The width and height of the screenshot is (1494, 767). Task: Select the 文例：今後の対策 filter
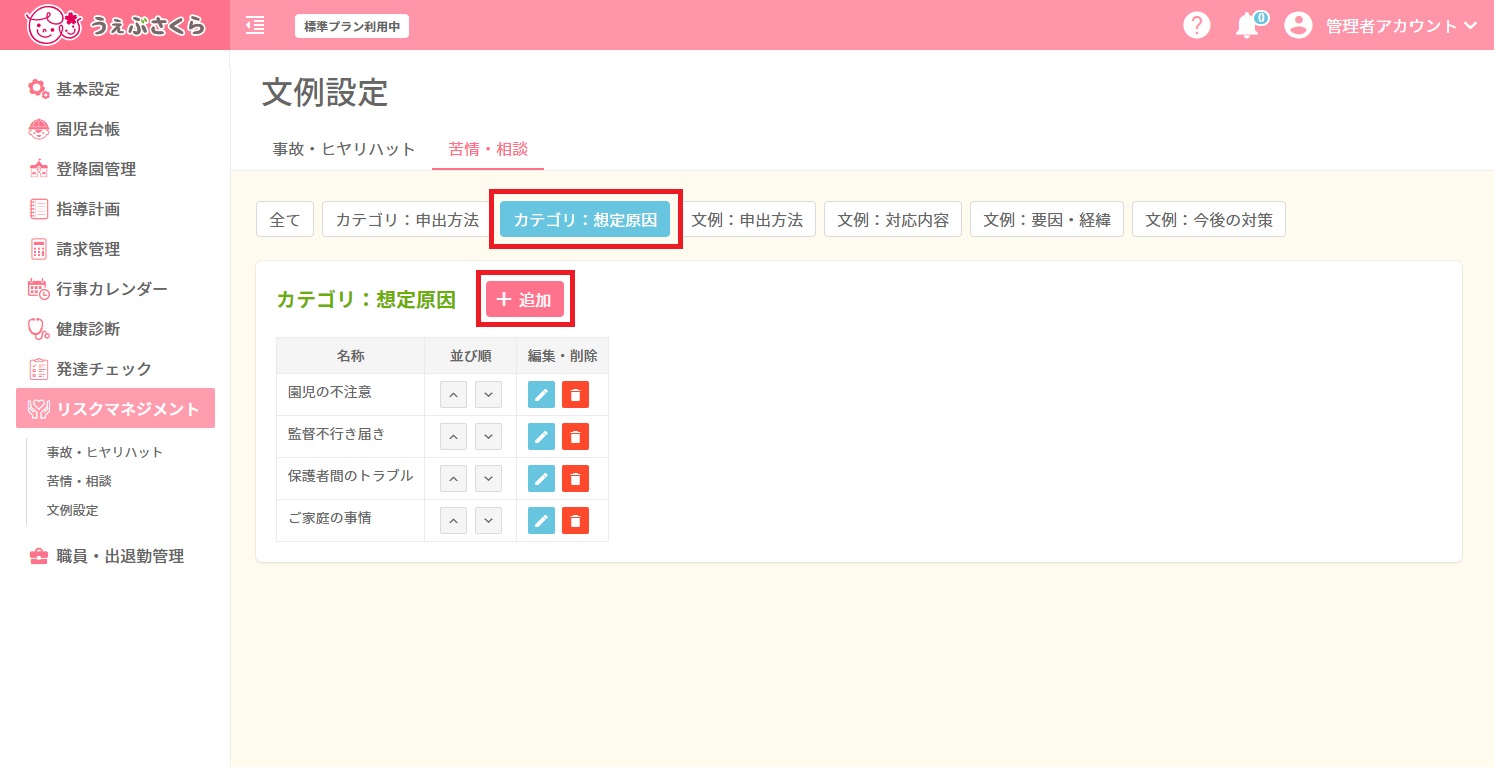[x=1209, y=220]
